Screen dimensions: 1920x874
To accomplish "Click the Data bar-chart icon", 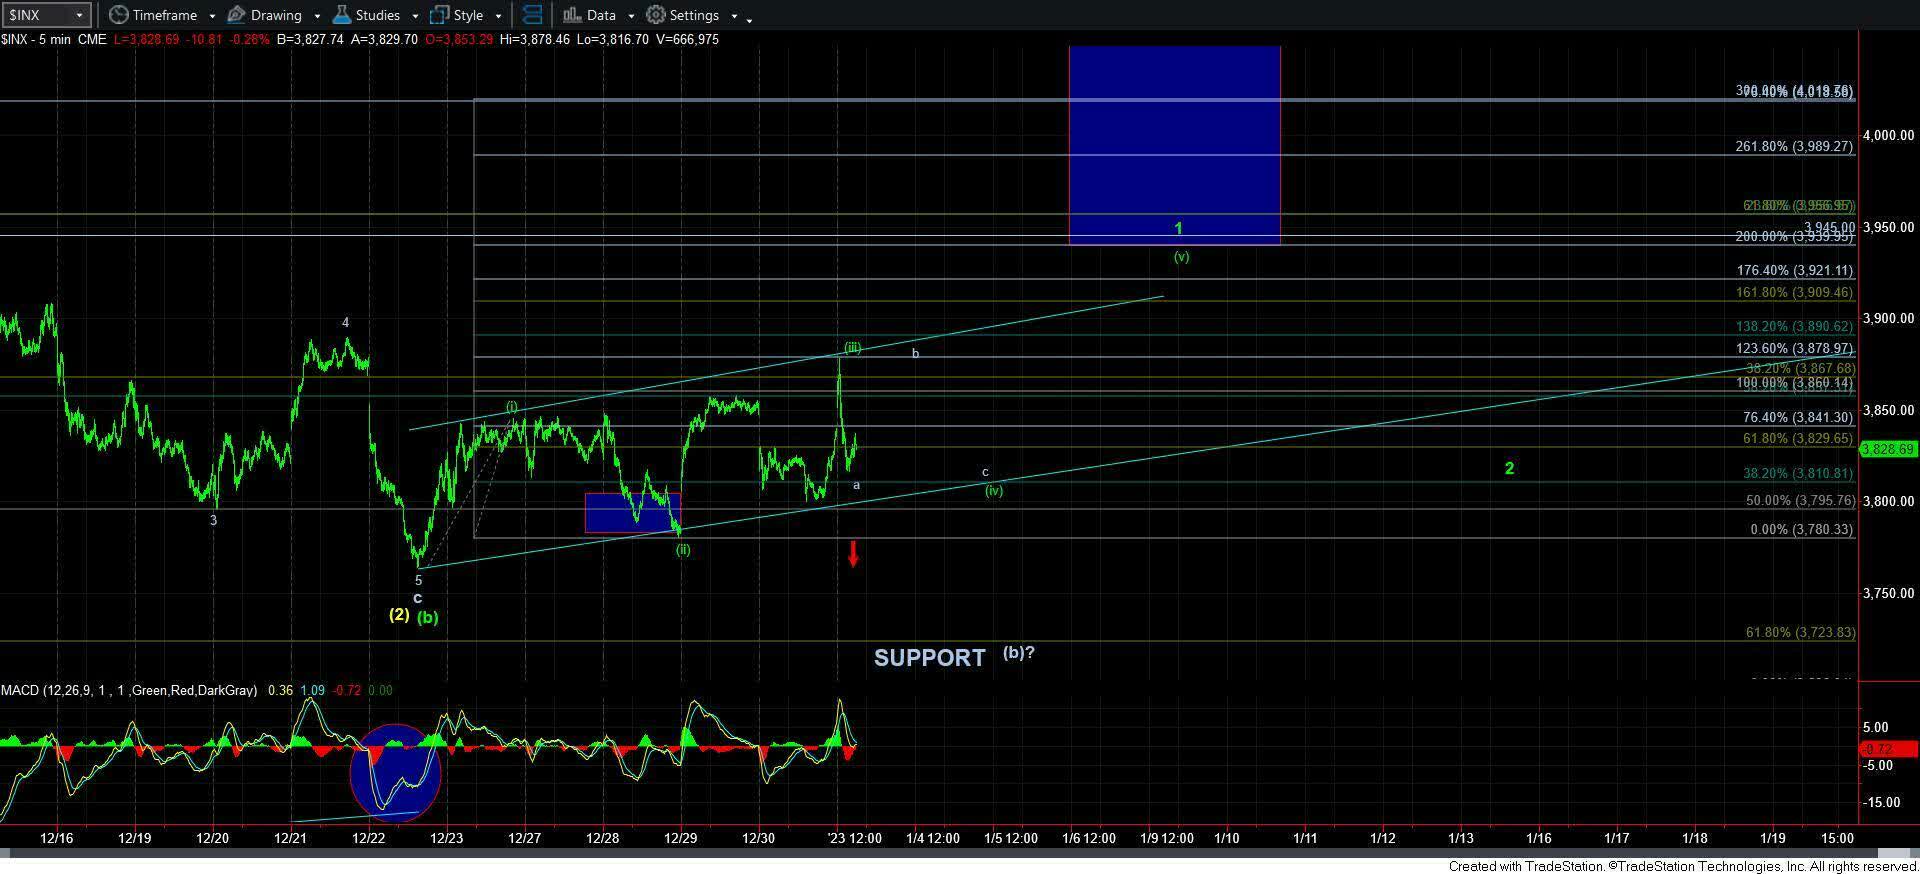I will 571,15.
